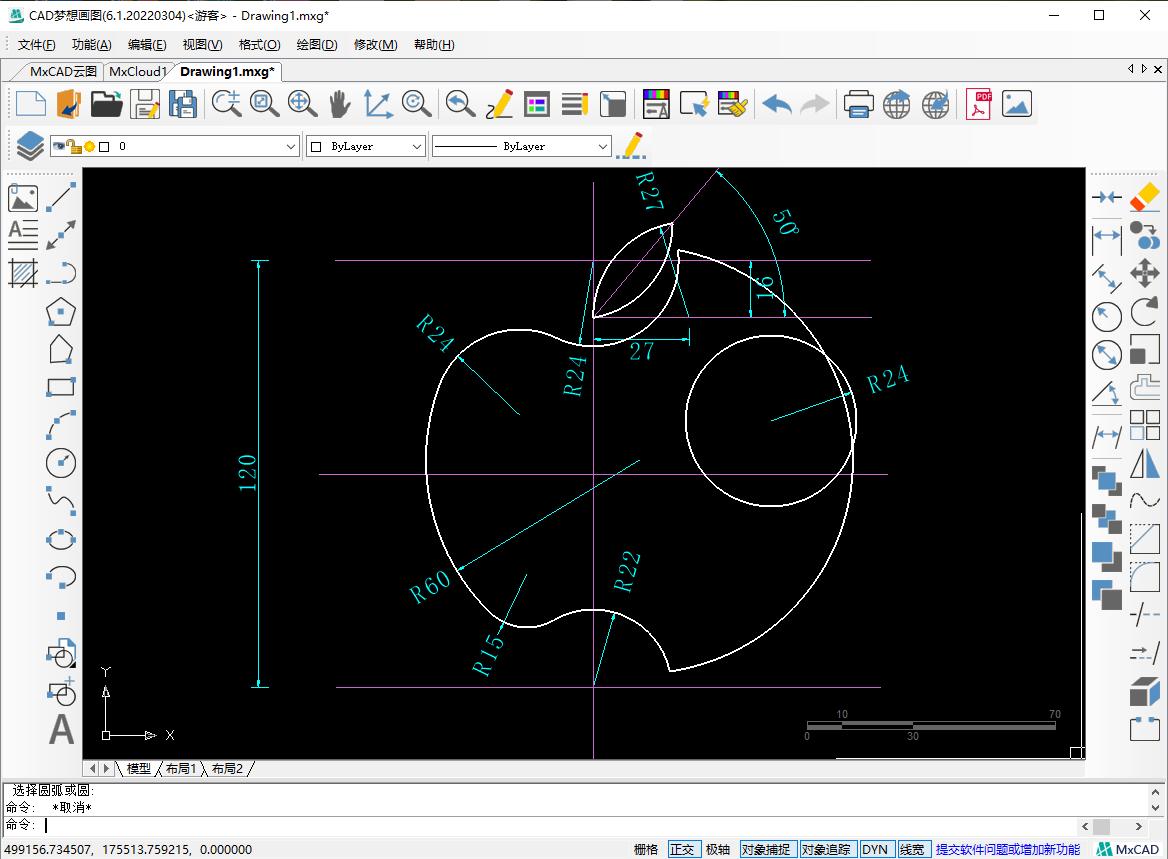Viewport: 1168px width, 859px height.
Task: Toggle DYN dynamic input
Action: 875,849
